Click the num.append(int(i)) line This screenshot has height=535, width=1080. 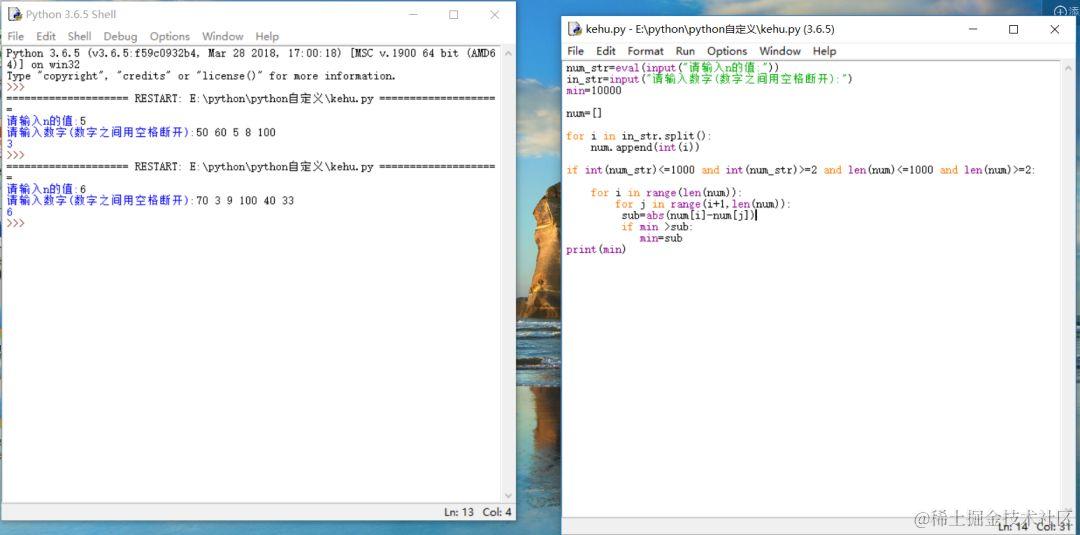click(x=645, y=147)
